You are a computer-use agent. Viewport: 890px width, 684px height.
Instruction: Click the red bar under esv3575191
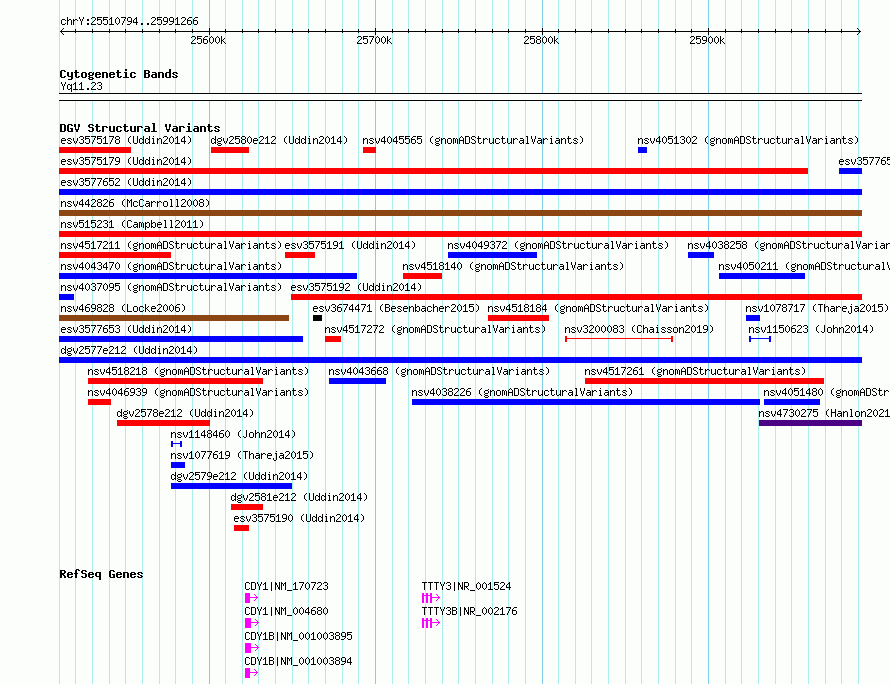point(300,255)
